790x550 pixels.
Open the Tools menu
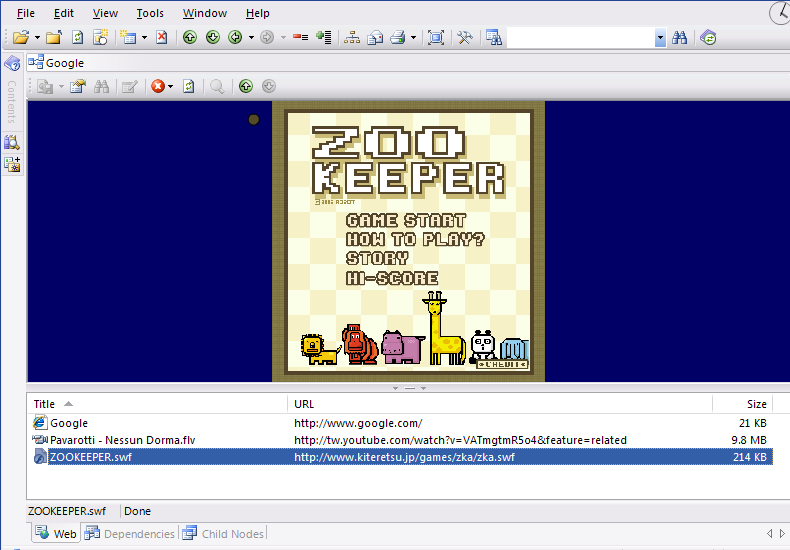click(x=150, y=13)
